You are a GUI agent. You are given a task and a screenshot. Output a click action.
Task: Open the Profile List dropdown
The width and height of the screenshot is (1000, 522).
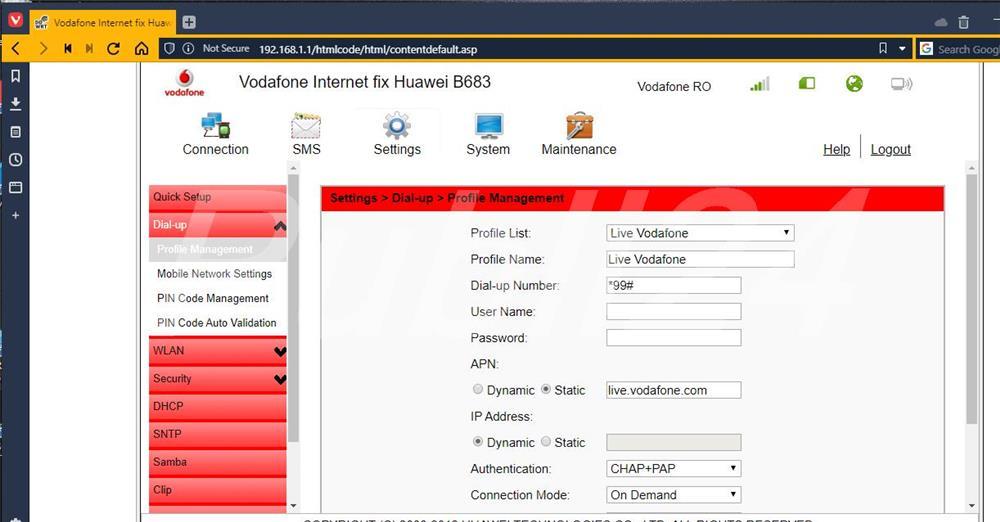point(700,233)
